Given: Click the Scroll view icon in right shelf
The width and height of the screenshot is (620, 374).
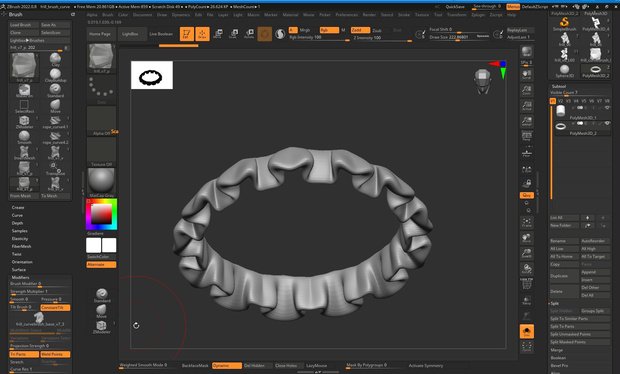Looking at the screenshot, I should (526, 75).
